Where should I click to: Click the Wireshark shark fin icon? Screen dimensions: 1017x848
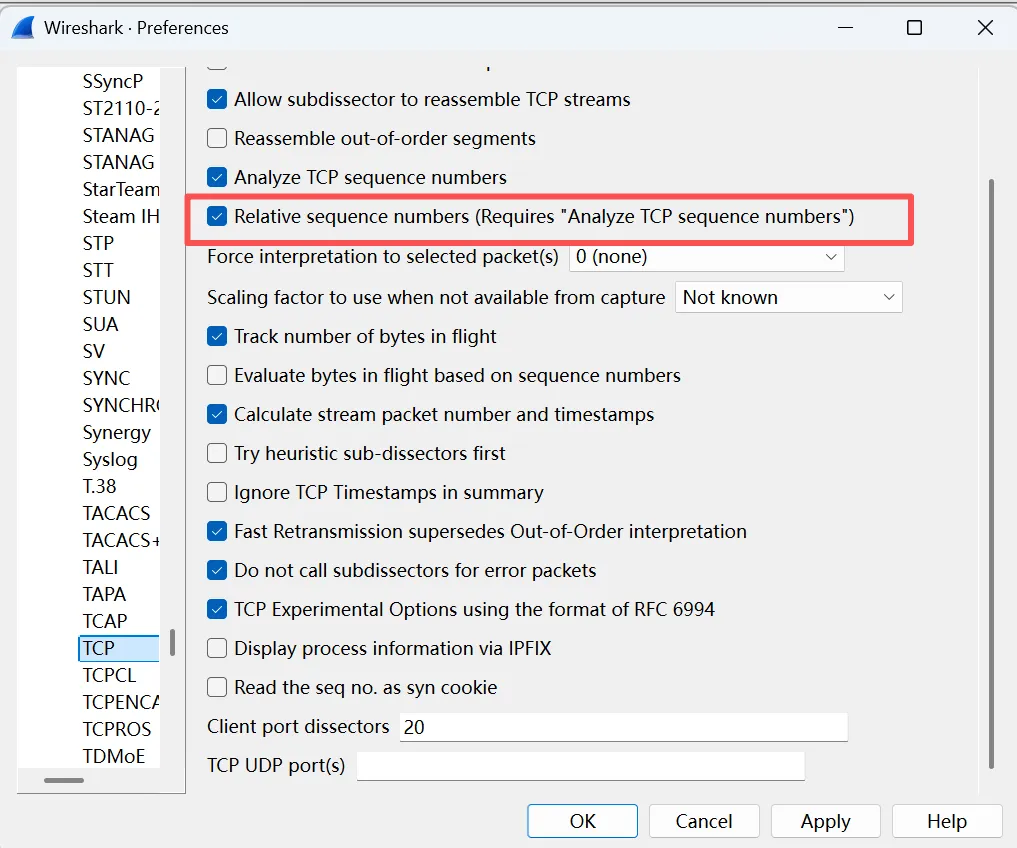click(24, 28)
